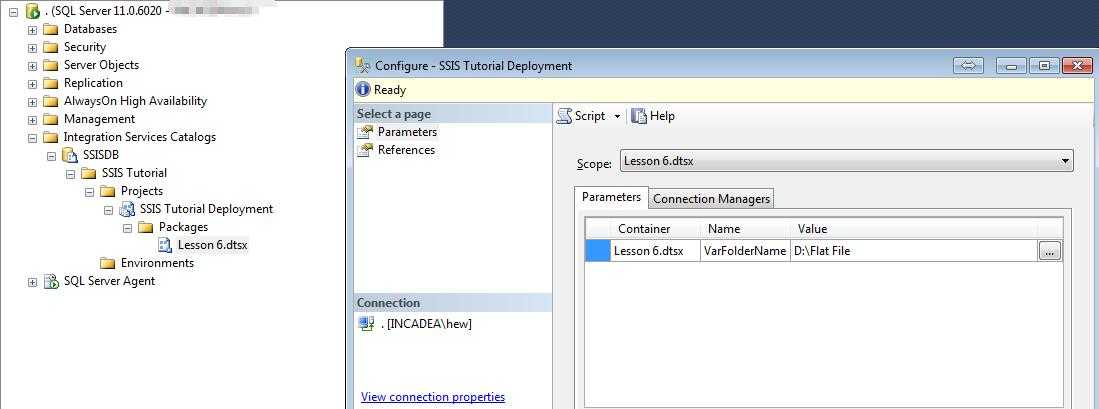
Task: Select the References page
Action: [x=407, y=150]
